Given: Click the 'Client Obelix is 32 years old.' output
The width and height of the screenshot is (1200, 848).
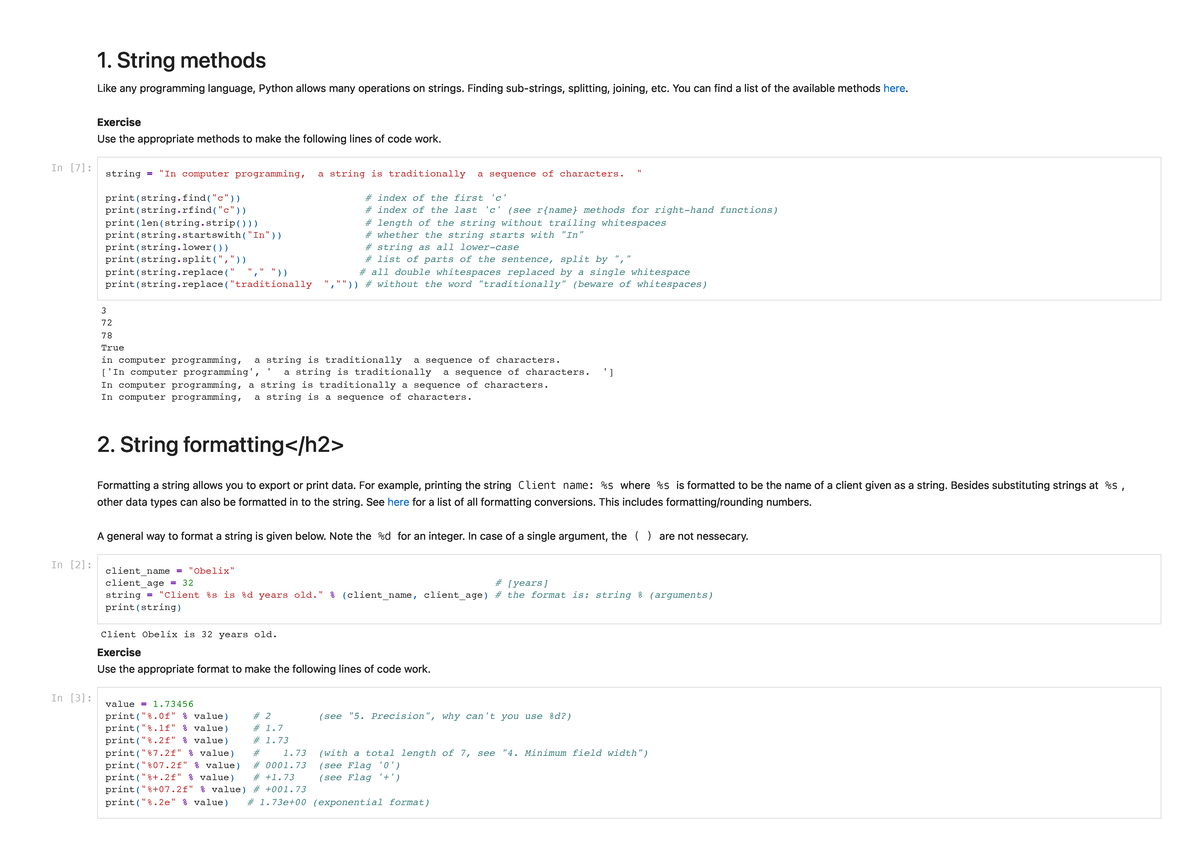Looking at the screenshot, I should point(189,634).
